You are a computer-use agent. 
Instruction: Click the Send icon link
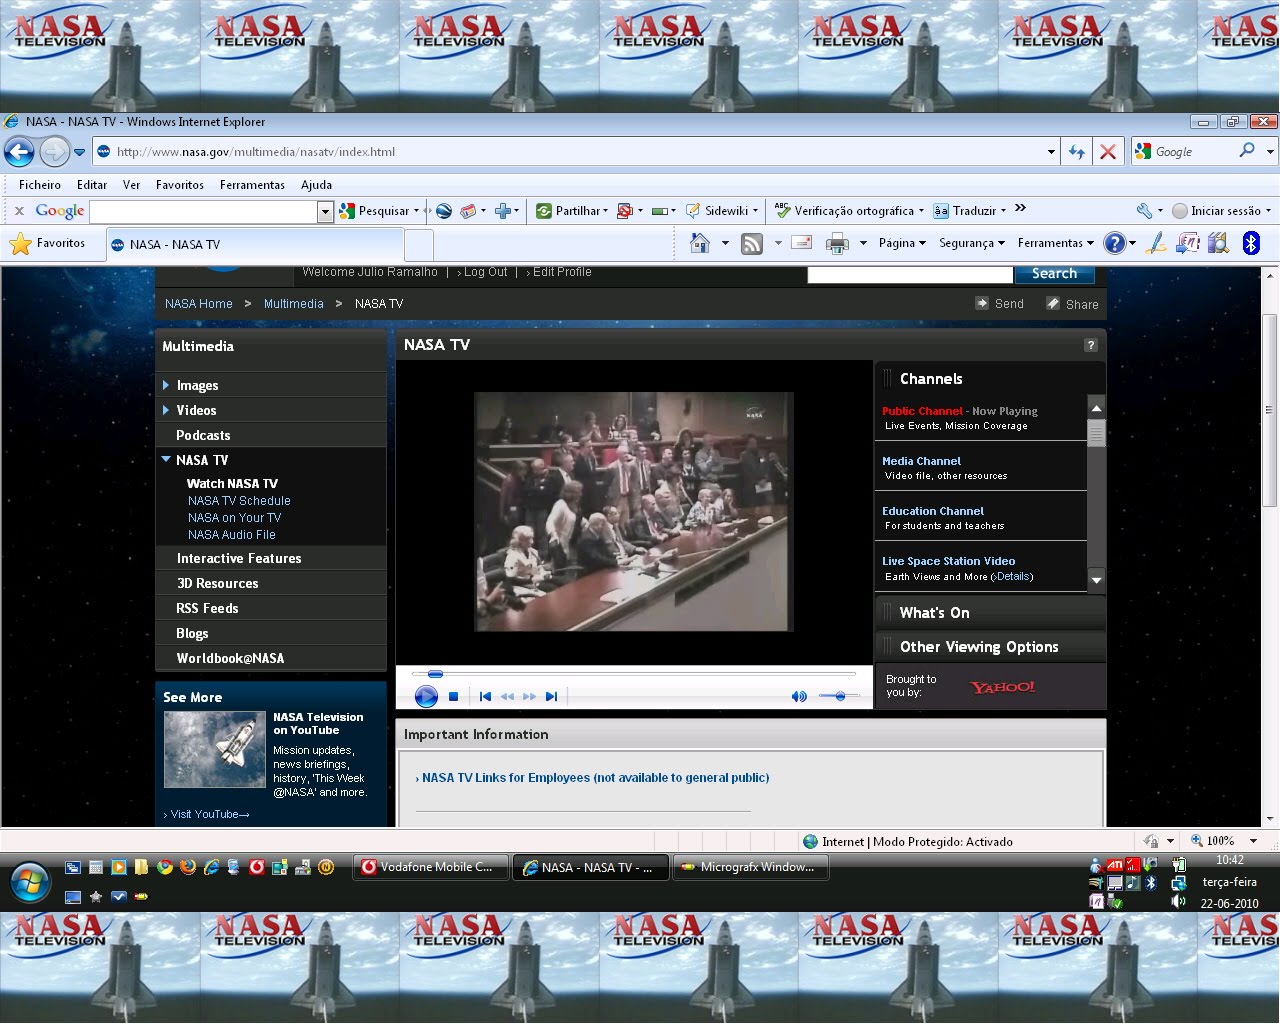982,303
